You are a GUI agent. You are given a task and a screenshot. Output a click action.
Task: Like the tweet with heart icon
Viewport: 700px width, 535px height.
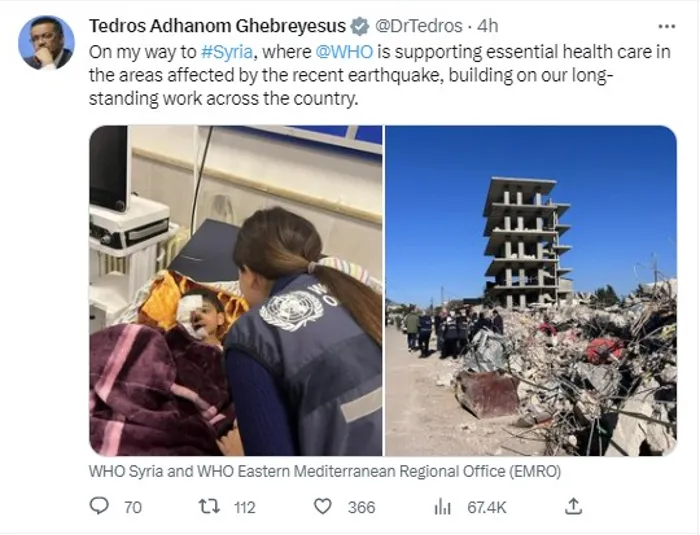point(323,506)
